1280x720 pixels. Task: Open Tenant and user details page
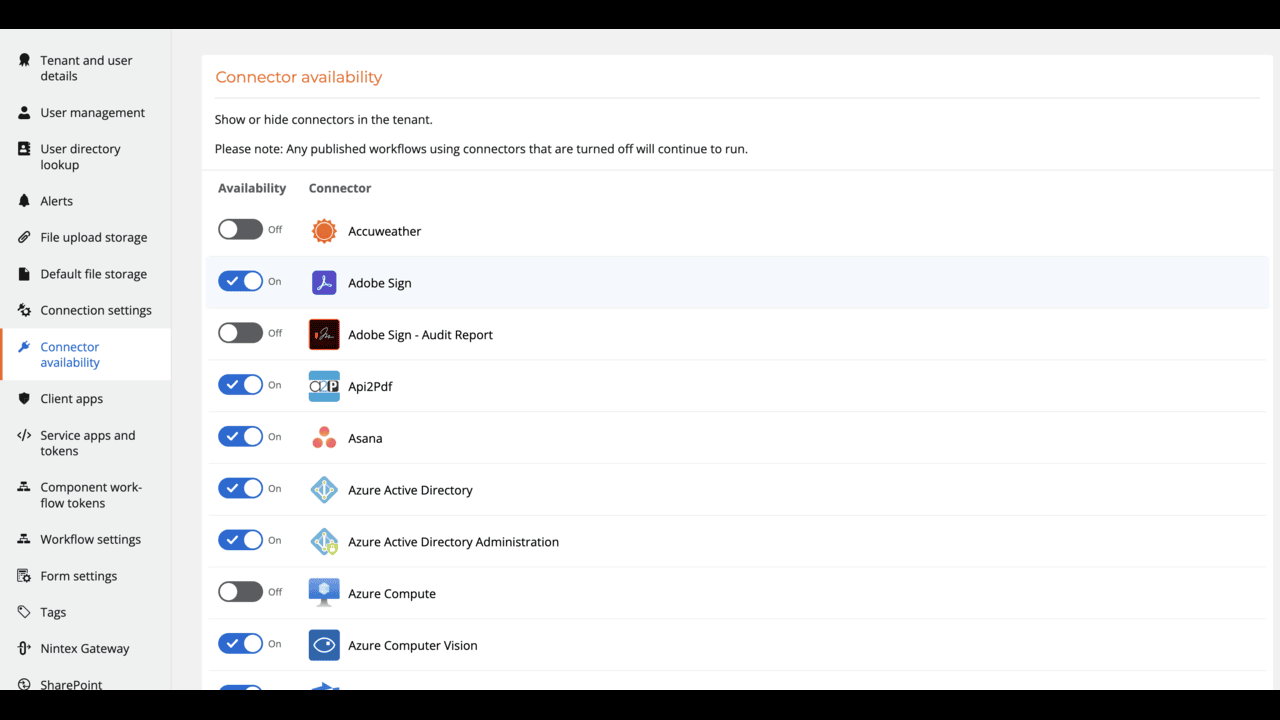(85, 68)
